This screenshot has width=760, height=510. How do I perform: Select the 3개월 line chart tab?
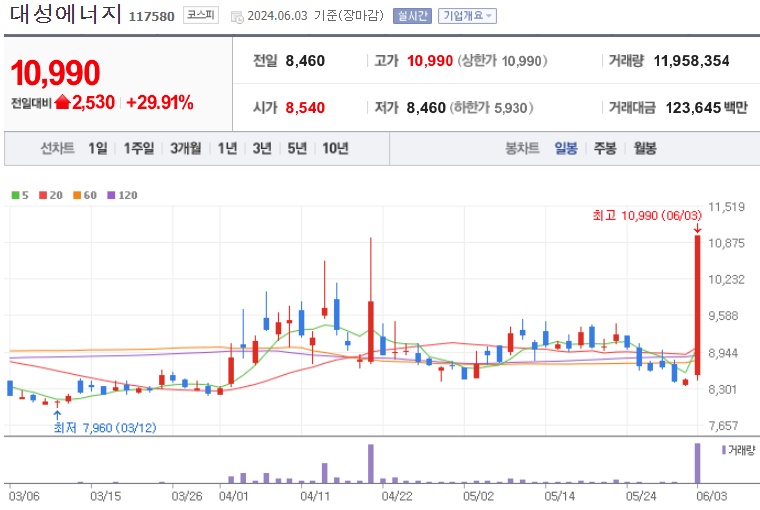(x=186, y=148)
